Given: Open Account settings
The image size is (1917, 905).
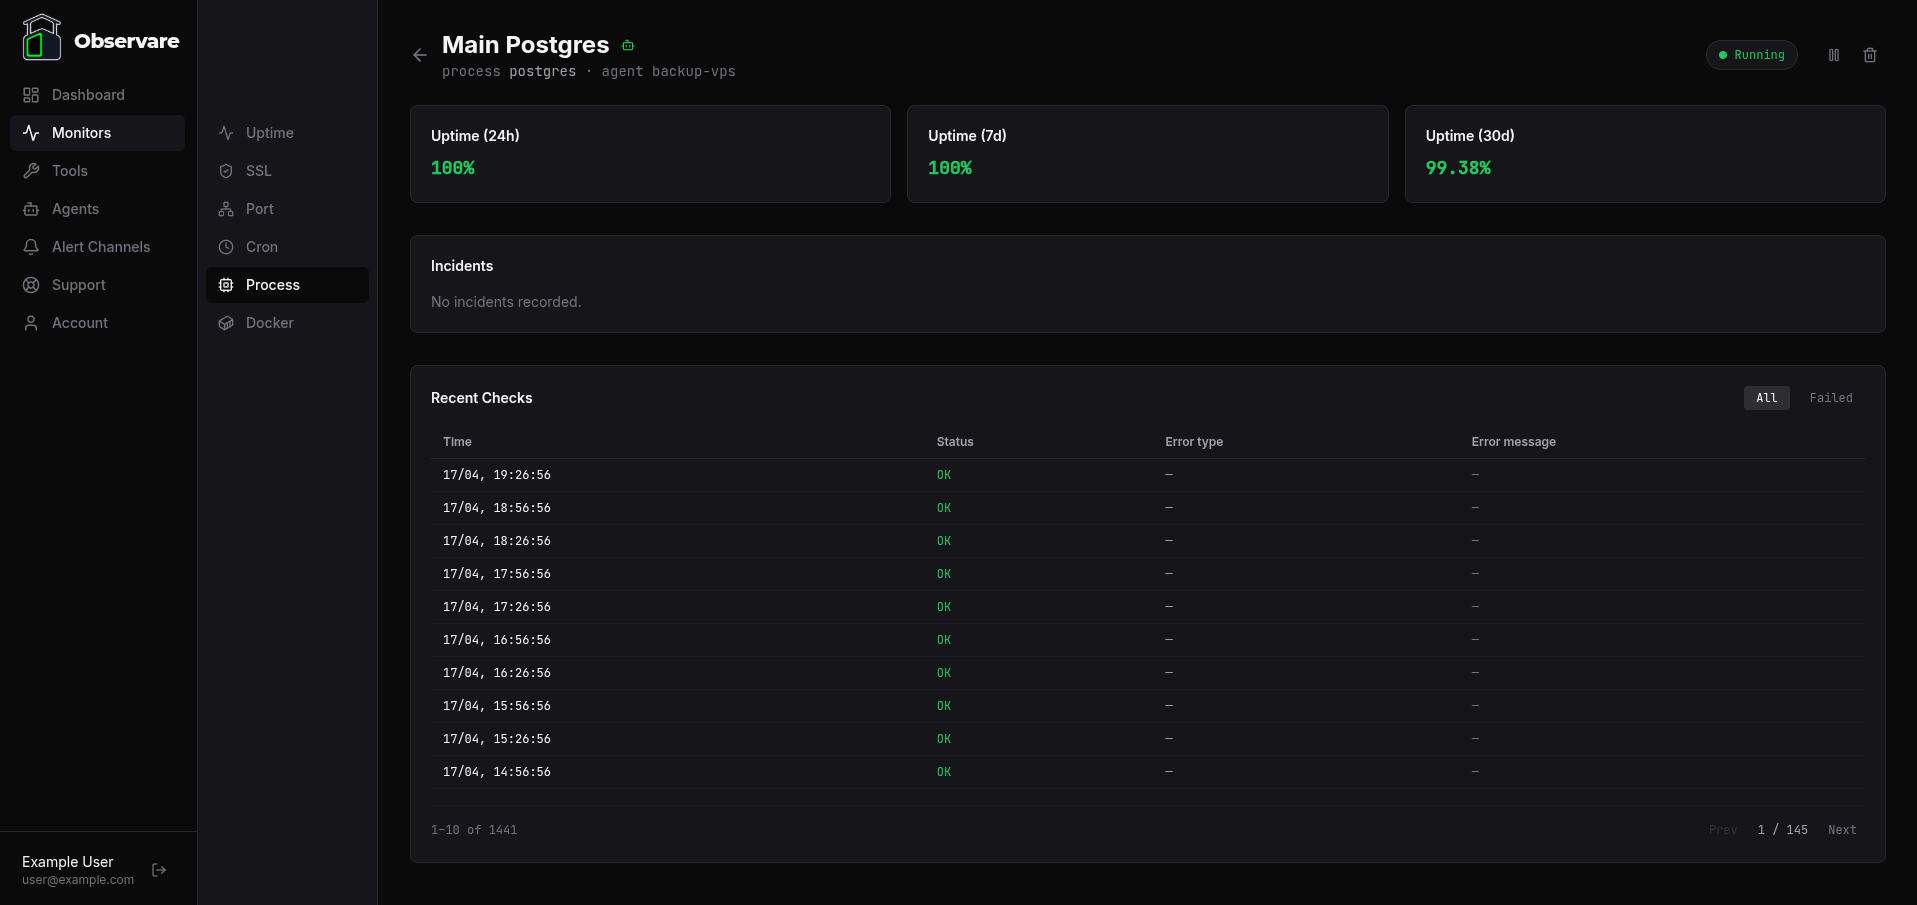Looking at the screenshot, I should click(79, 323).
